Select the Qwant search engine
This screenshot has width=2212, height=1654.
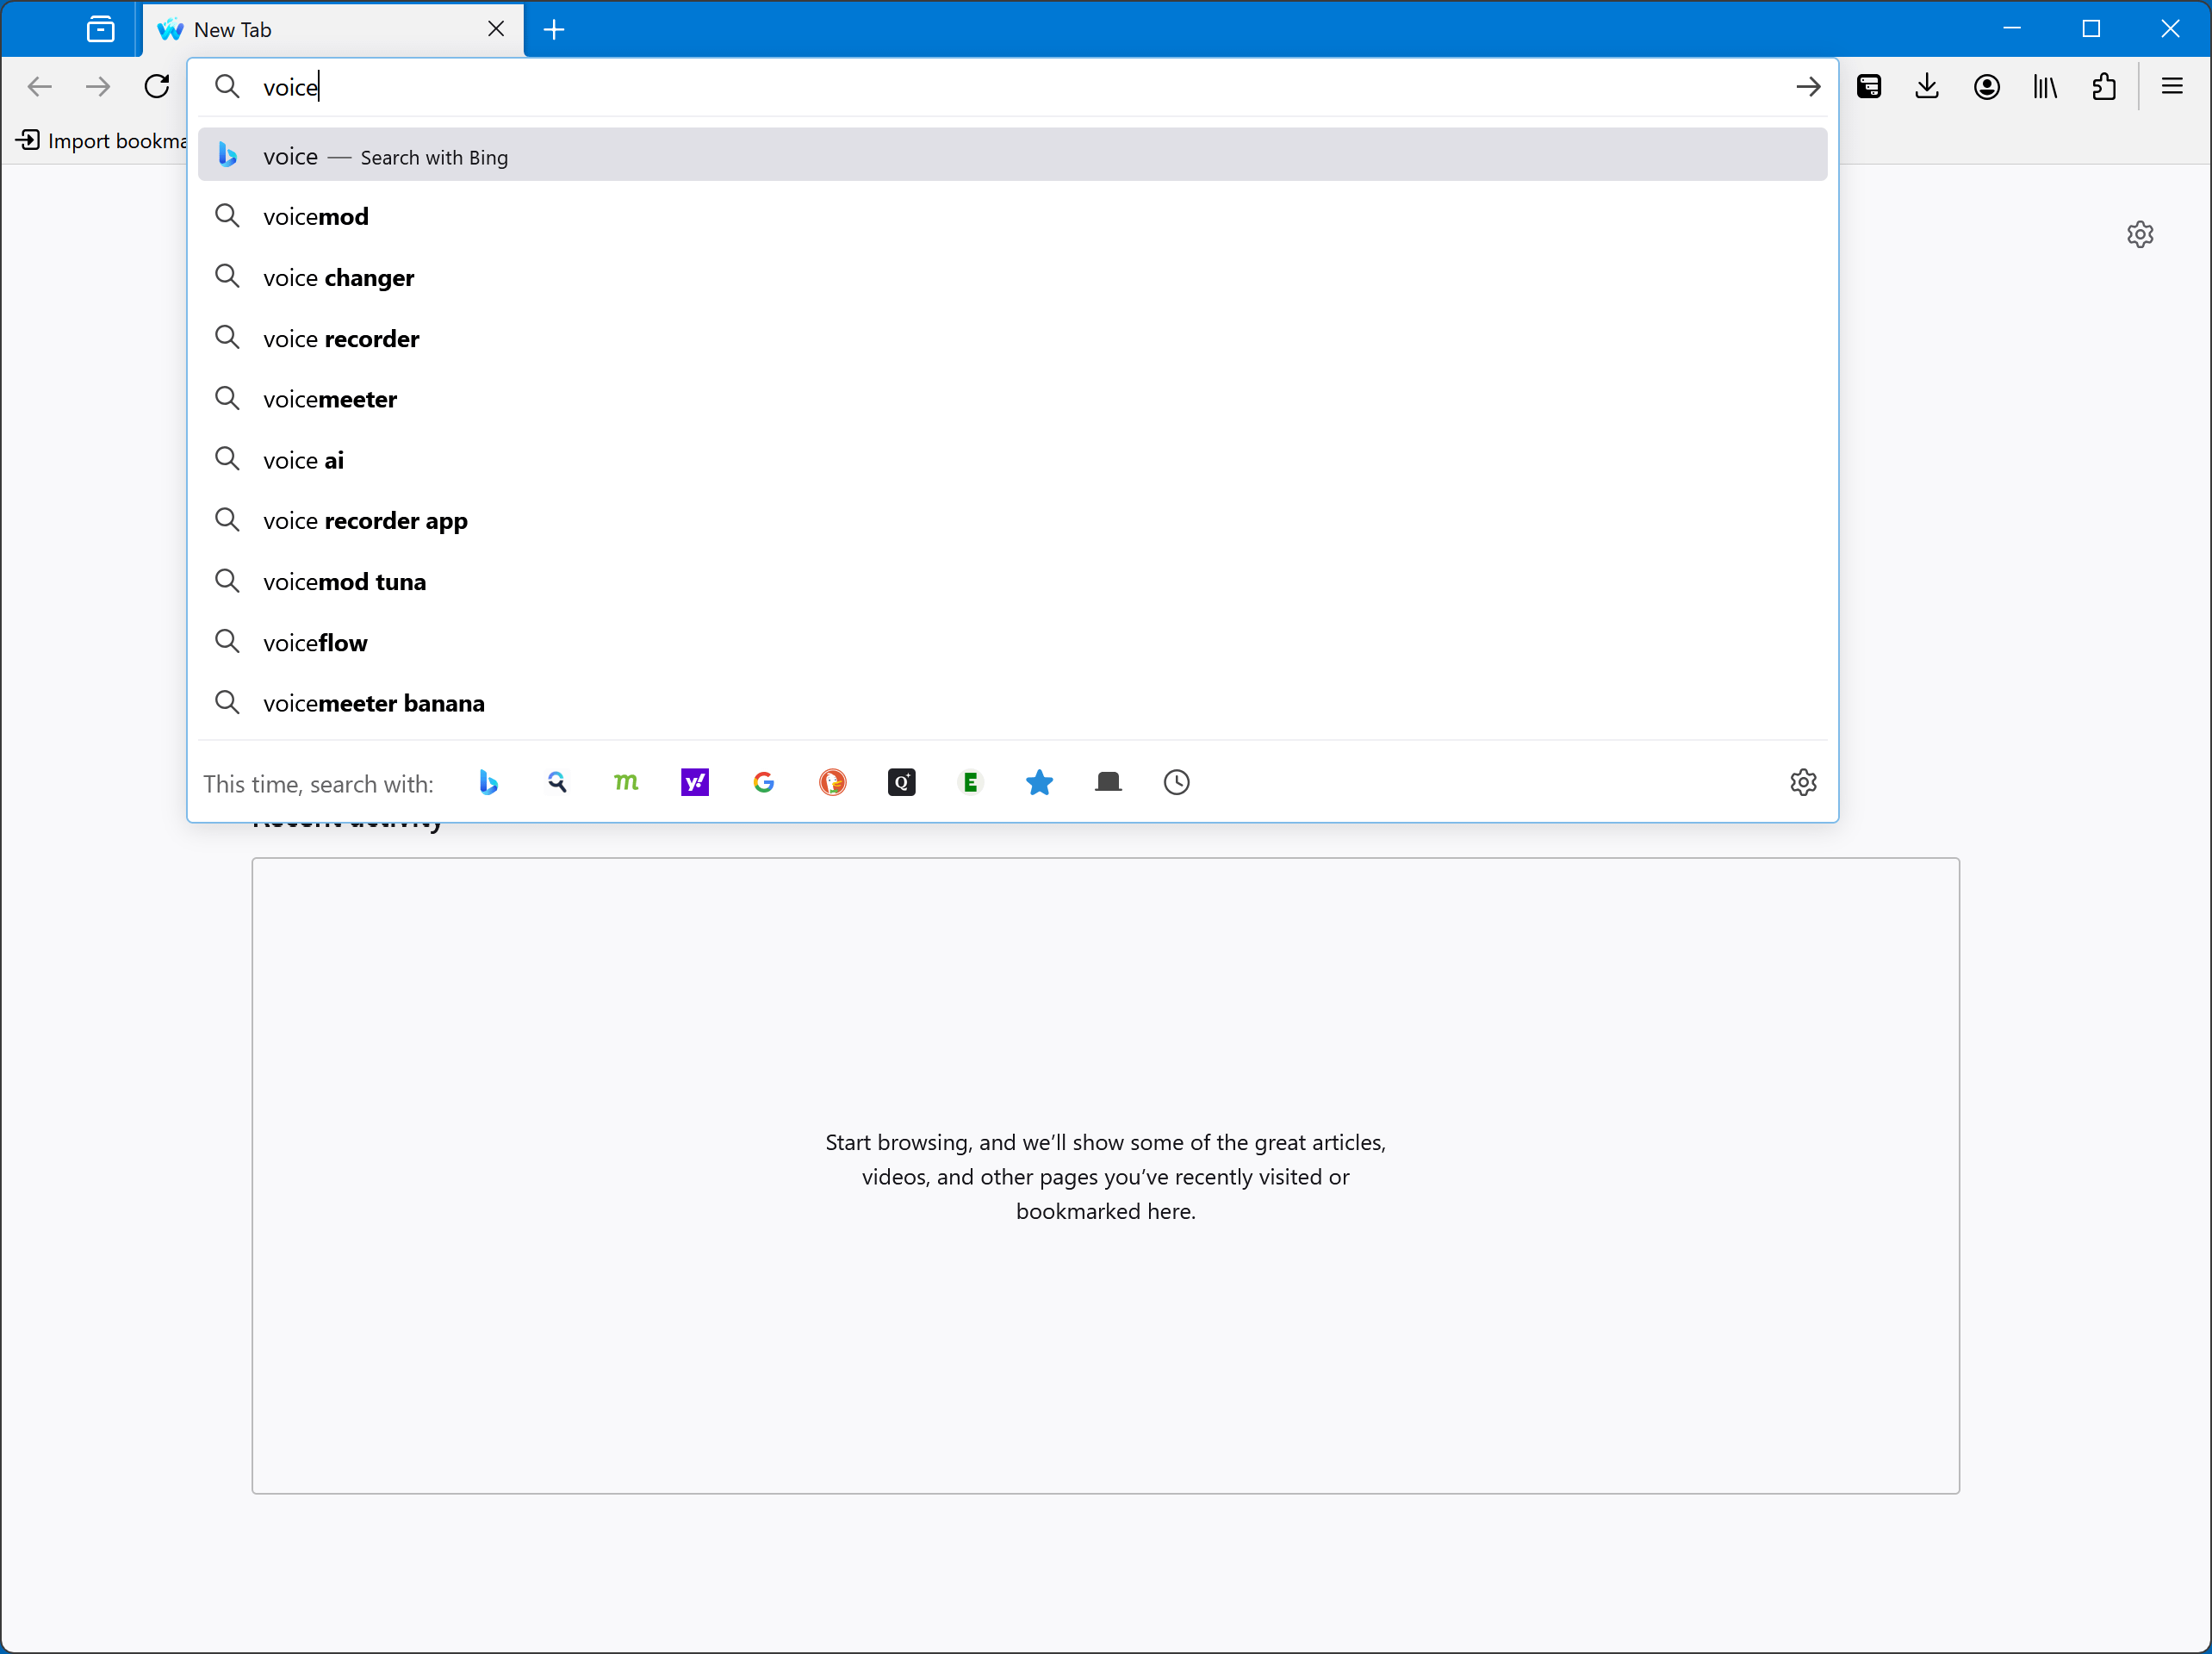pyautogui.click(x=902, y=783)
